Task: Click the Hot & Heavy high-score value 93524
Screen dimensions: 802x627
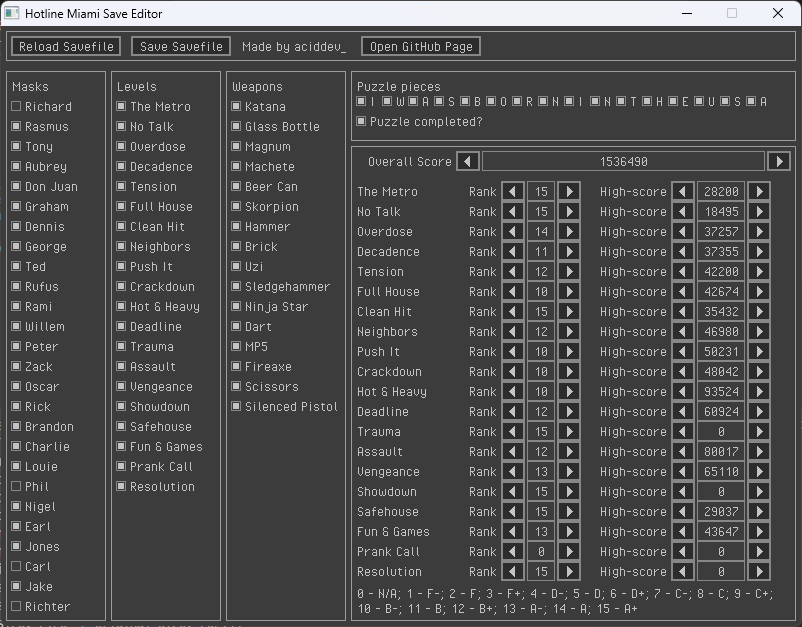Action: click(x=721, y=391)
